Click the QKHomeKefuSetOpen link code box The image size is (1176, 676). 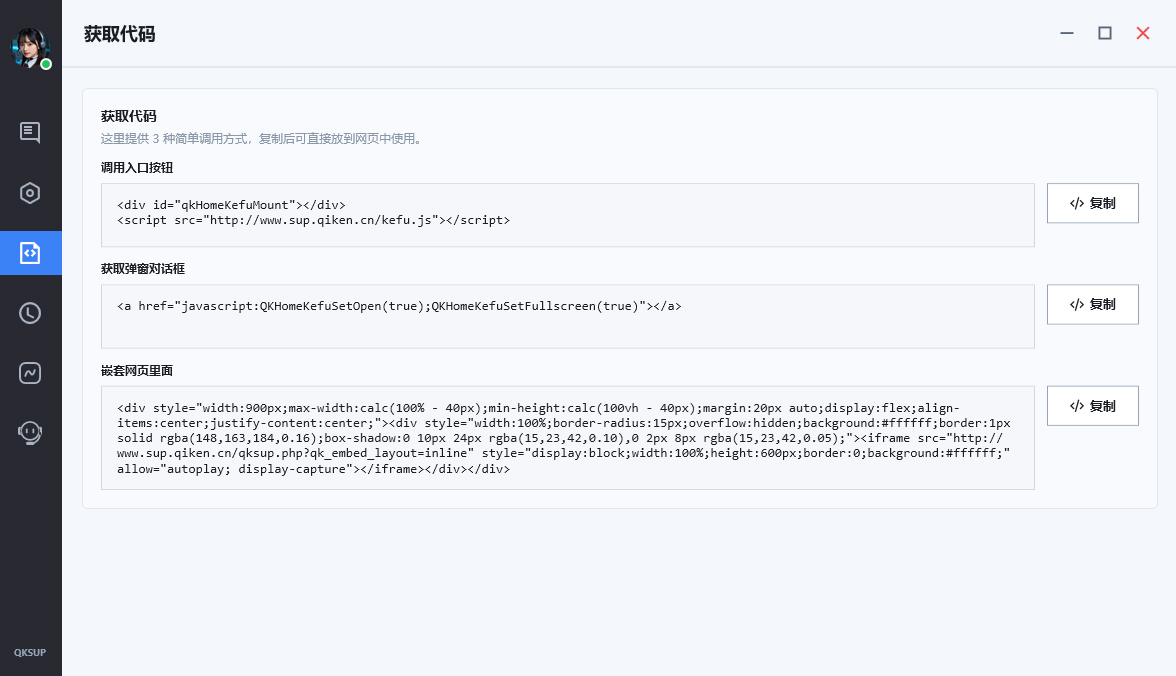point(568,316)
